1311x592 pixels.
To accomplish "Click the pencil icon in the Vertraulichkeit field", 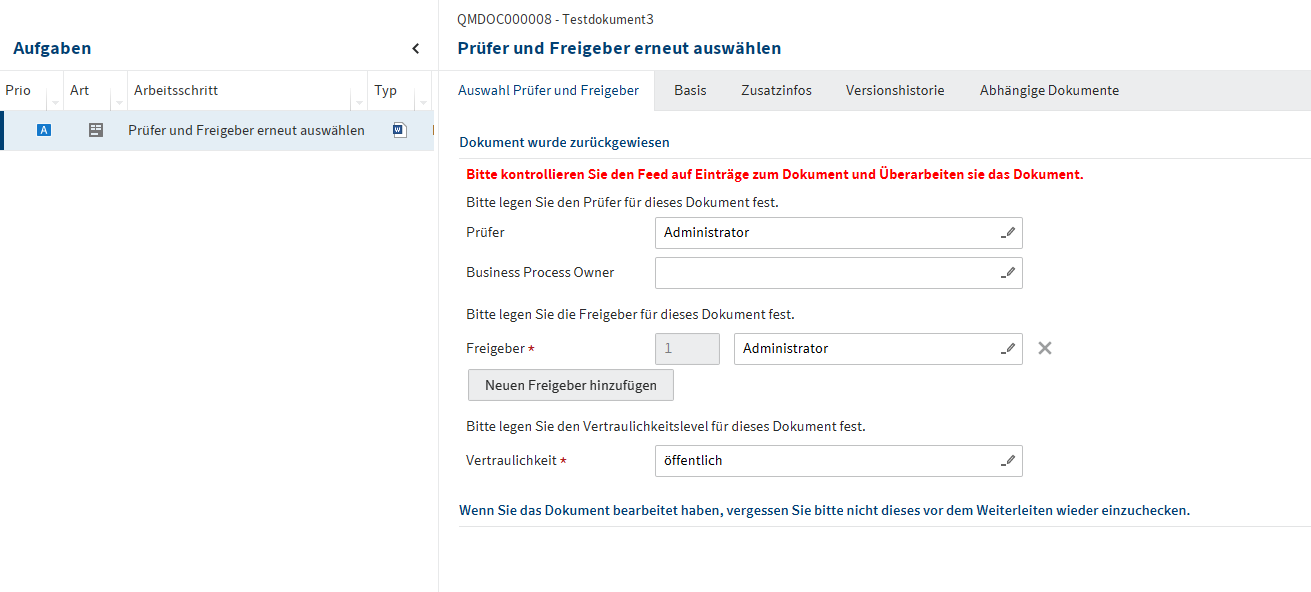I will pyautogui.click(x=1008, y=461).
